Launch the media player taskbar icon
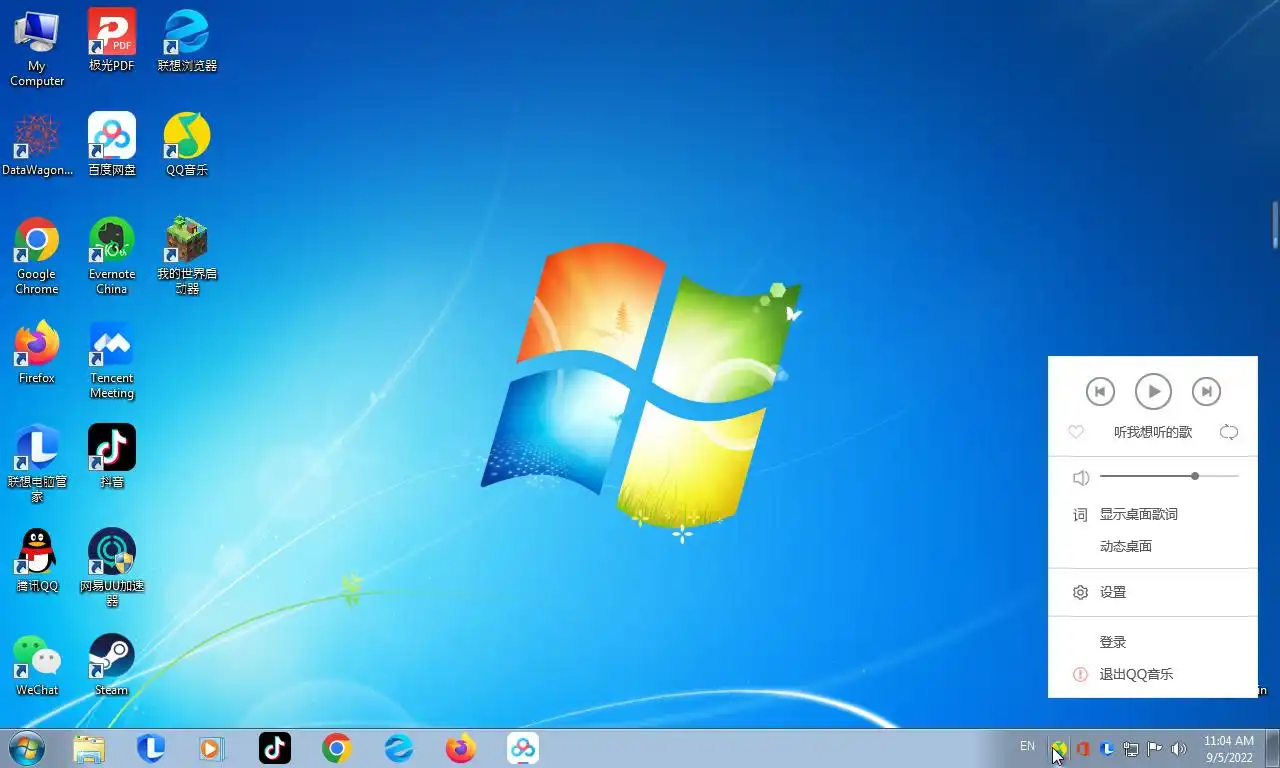1280x768 pixels. point(212,748)
